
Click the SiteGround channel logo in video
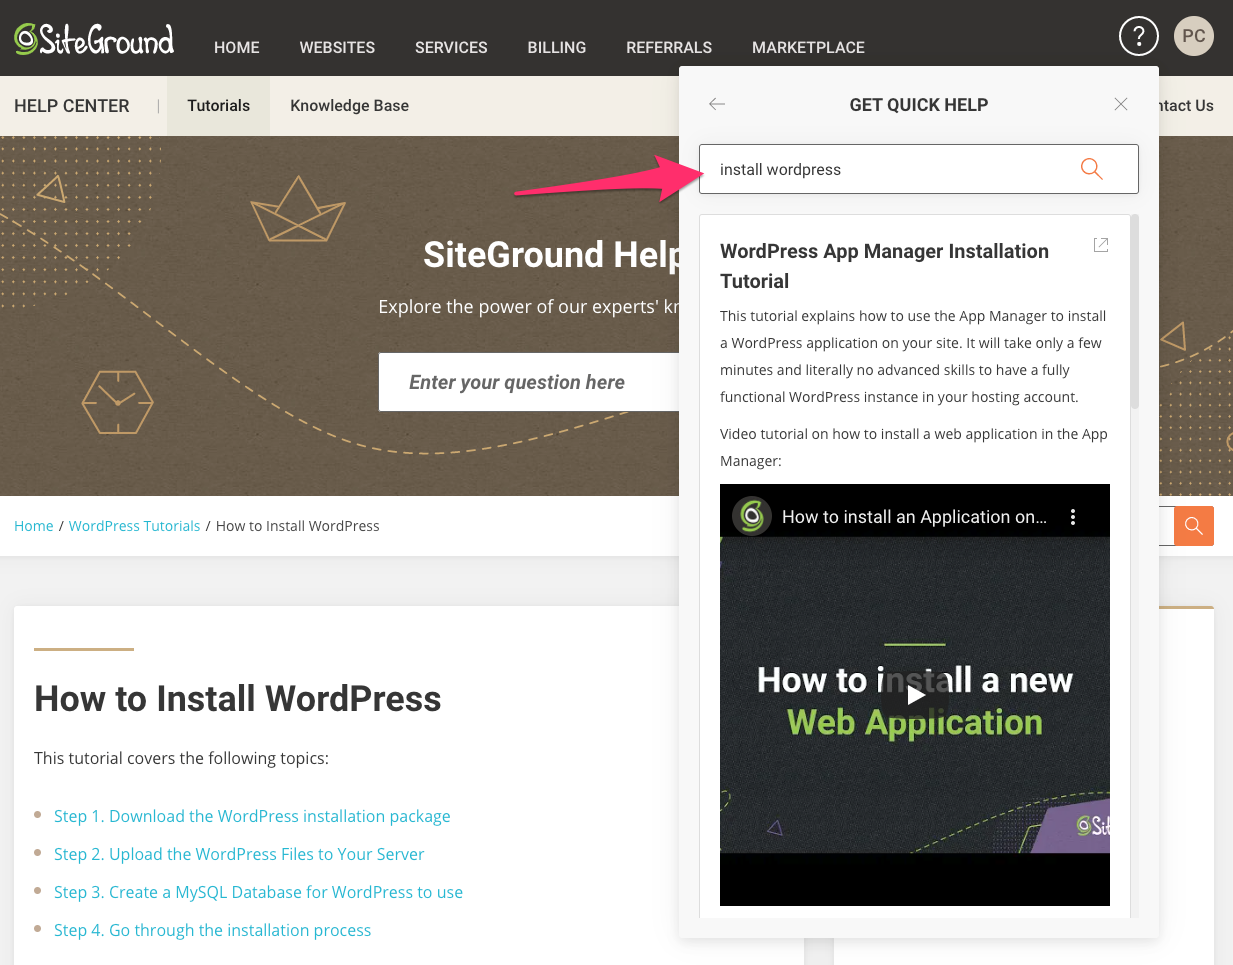[x=752, y=516]
